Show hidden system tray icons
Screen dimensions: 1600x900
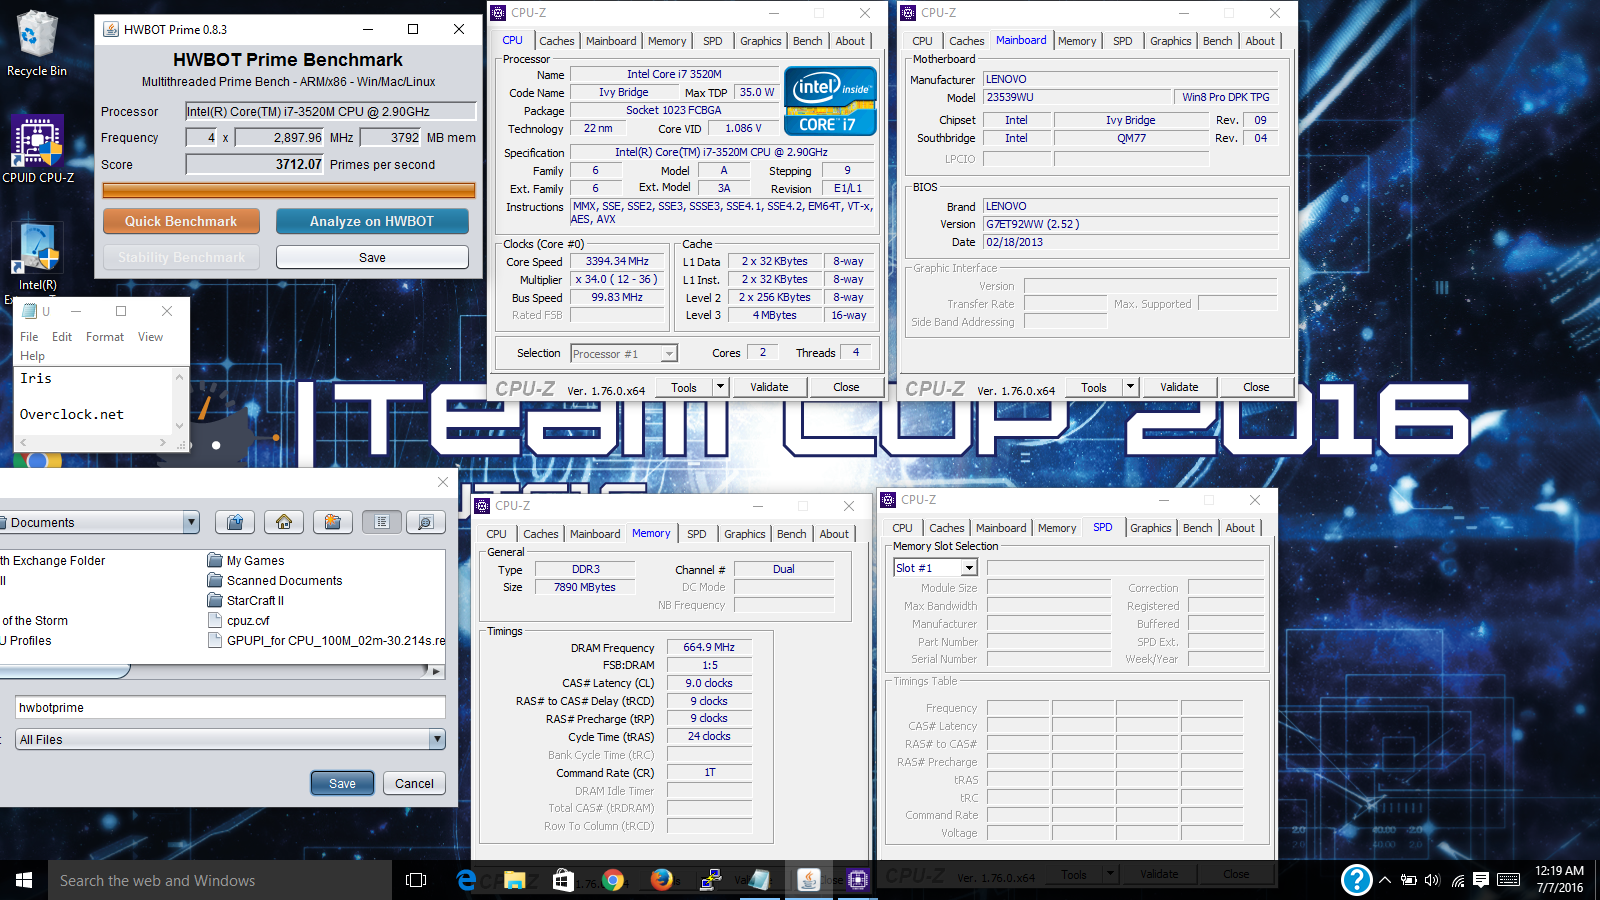[x=1385, y=880]
